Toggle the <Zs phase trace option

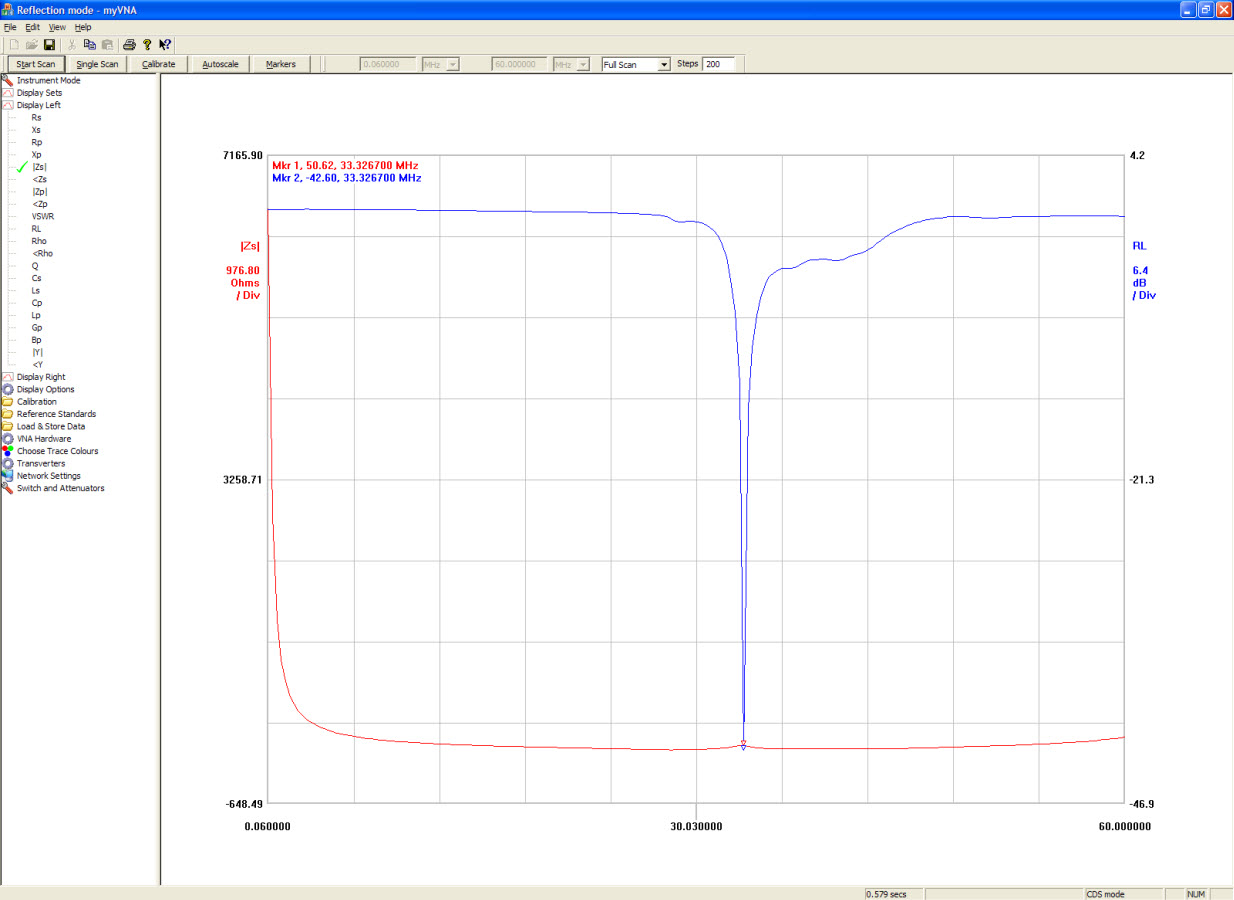pyautogui.click(x=40, y=179)
